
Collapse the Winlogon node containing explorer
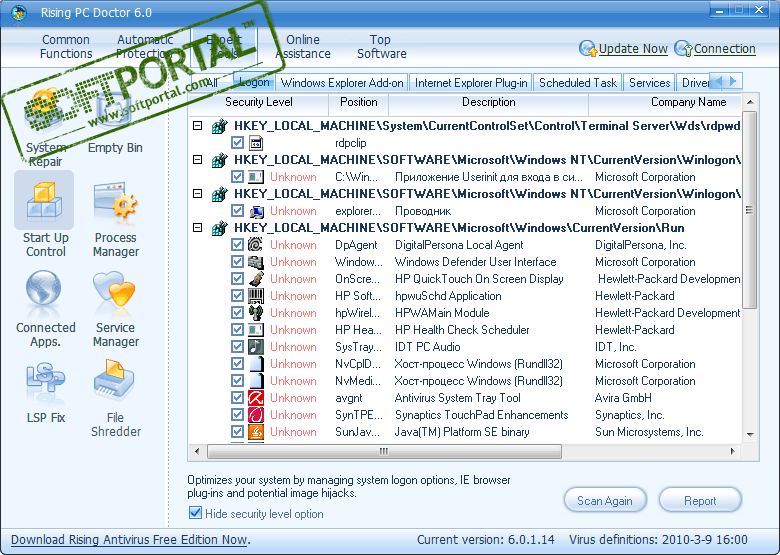coord(197,193)
